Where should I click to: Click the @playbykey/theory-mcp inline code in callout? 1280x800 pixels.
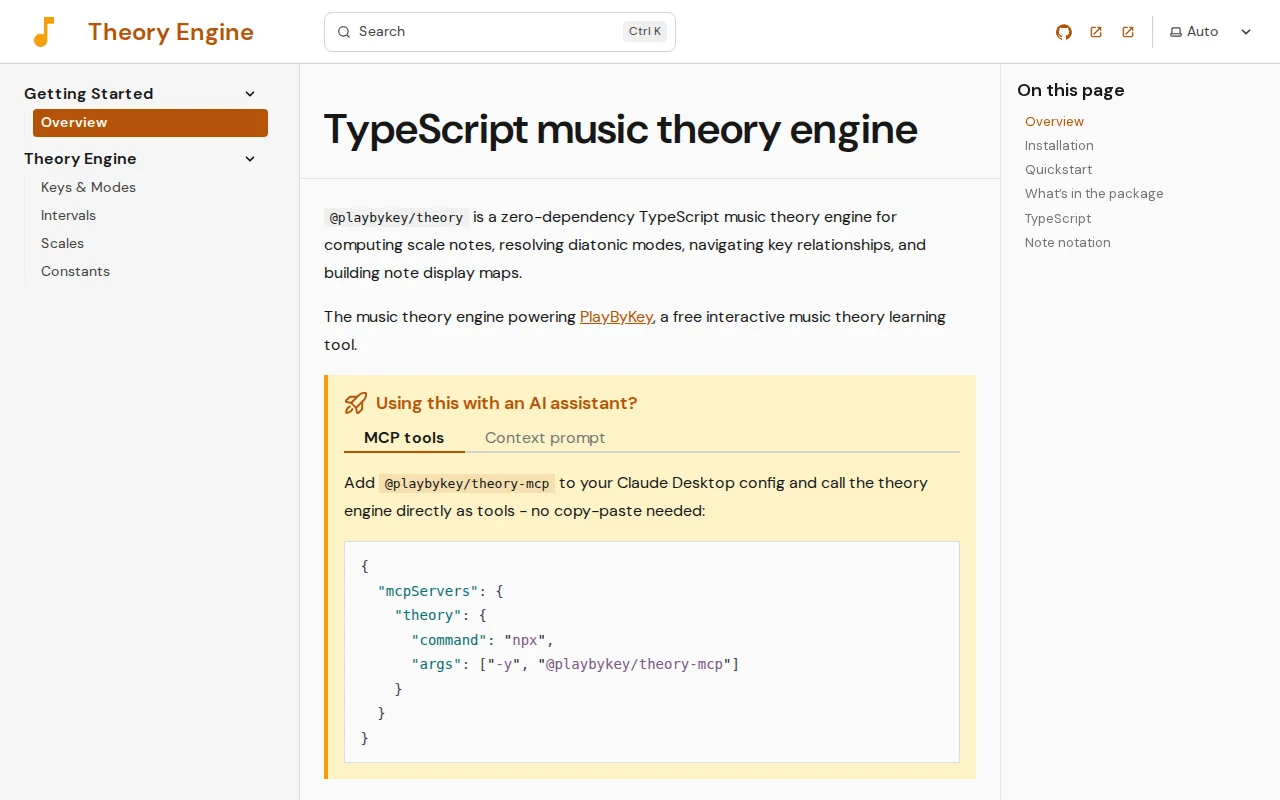click(x=467, y=483)
